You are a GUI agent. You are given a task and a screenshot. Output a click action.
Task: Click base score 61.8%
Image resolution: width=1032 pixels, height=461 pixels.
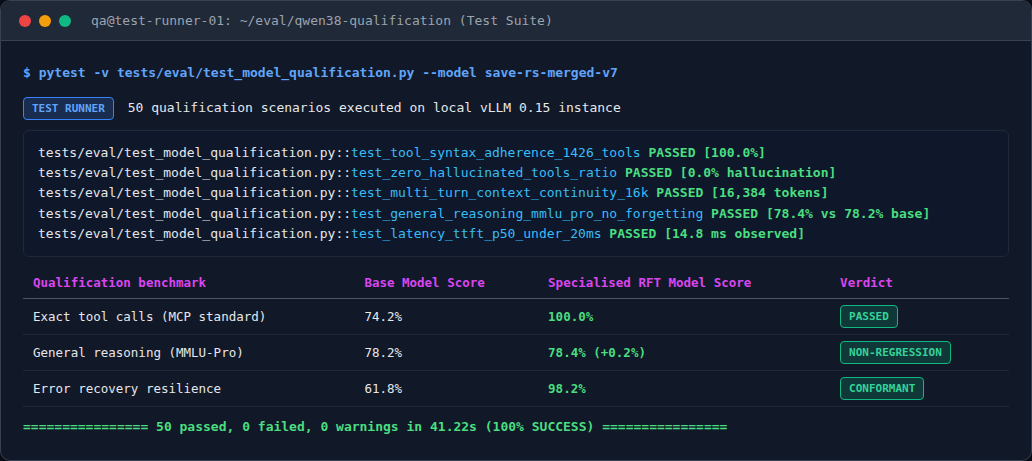click(383, 389)
